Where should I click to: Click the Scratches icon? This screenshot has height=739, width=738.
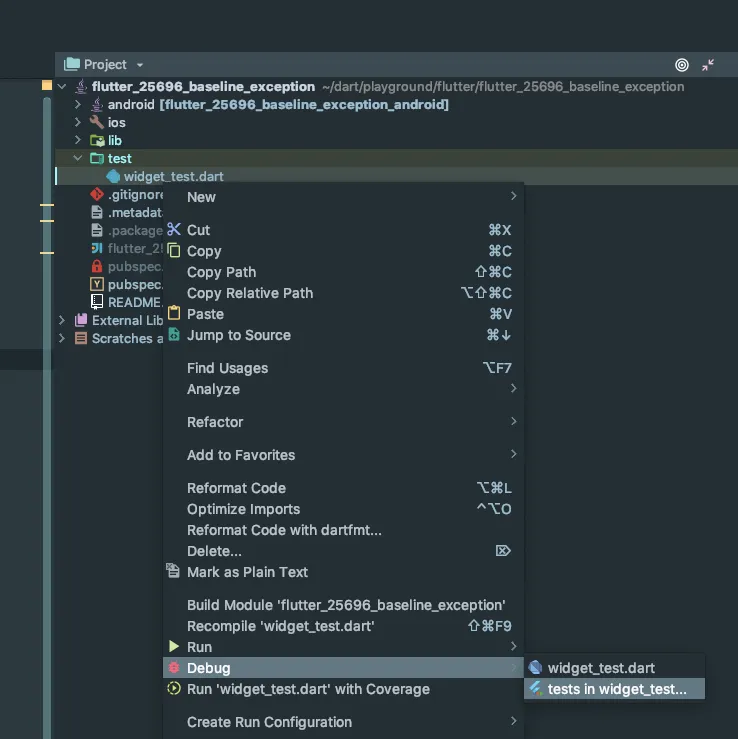coord(81,338)
